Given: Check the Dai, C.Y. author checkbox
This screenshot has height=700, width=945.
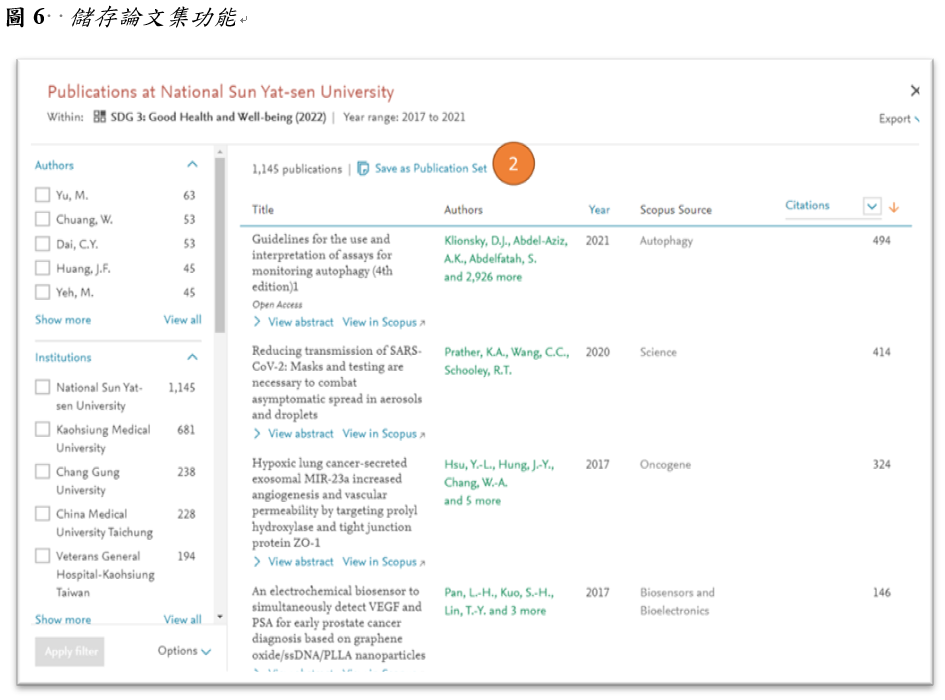Looking at the screenshot, I should [x=42, y=244].
